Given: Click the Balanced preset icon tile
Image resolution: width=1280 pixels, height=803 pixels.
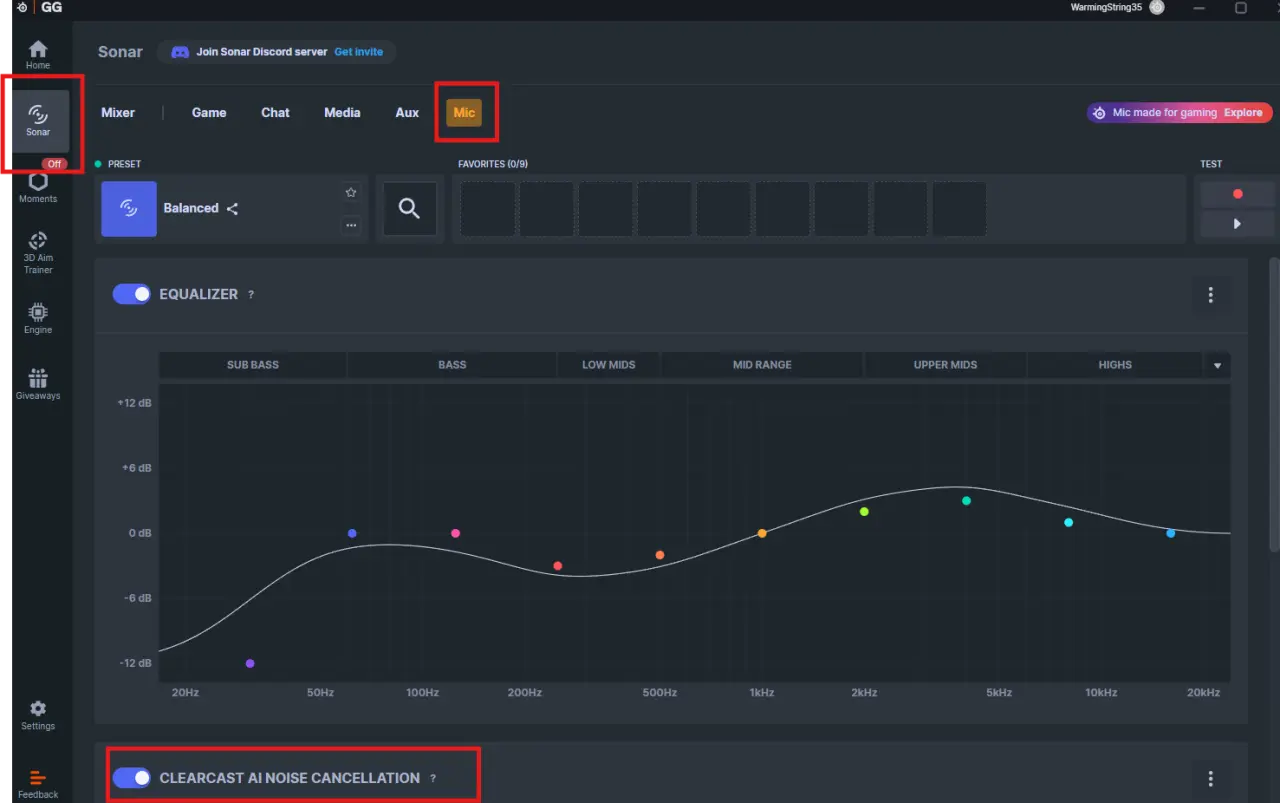Looking at the screenshot, I should point(129,208).
